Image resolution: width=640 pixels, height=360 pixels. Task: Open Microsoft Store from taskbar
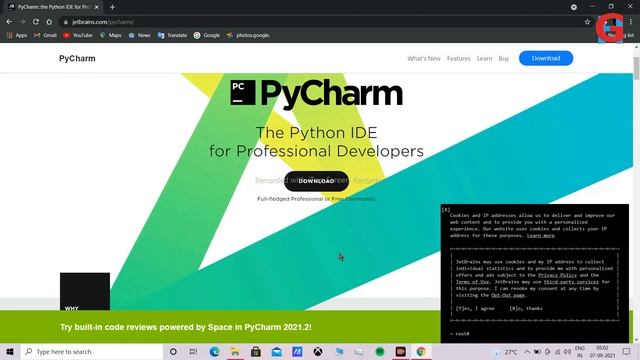pos(256,351)
